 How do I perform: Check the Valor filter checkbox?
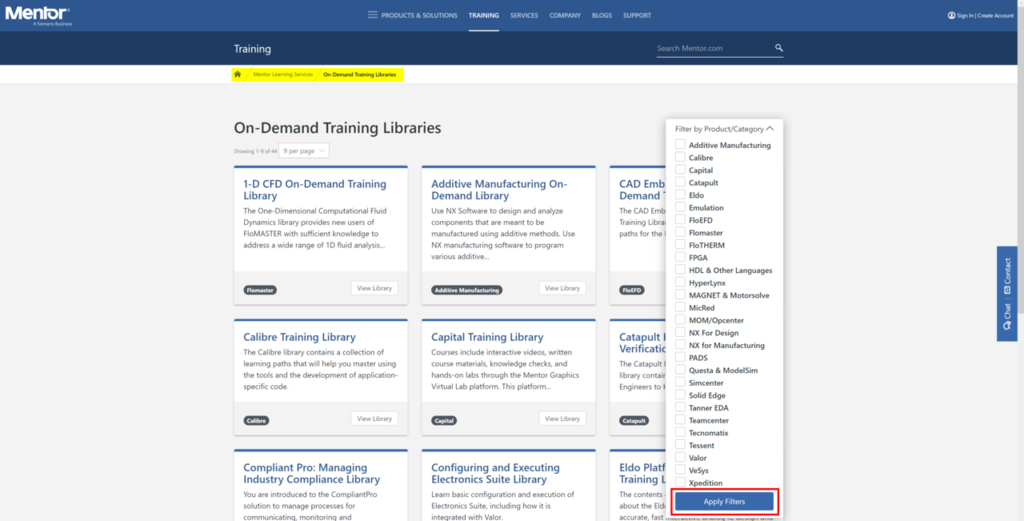pyautogui.click(x=680, y=458)
